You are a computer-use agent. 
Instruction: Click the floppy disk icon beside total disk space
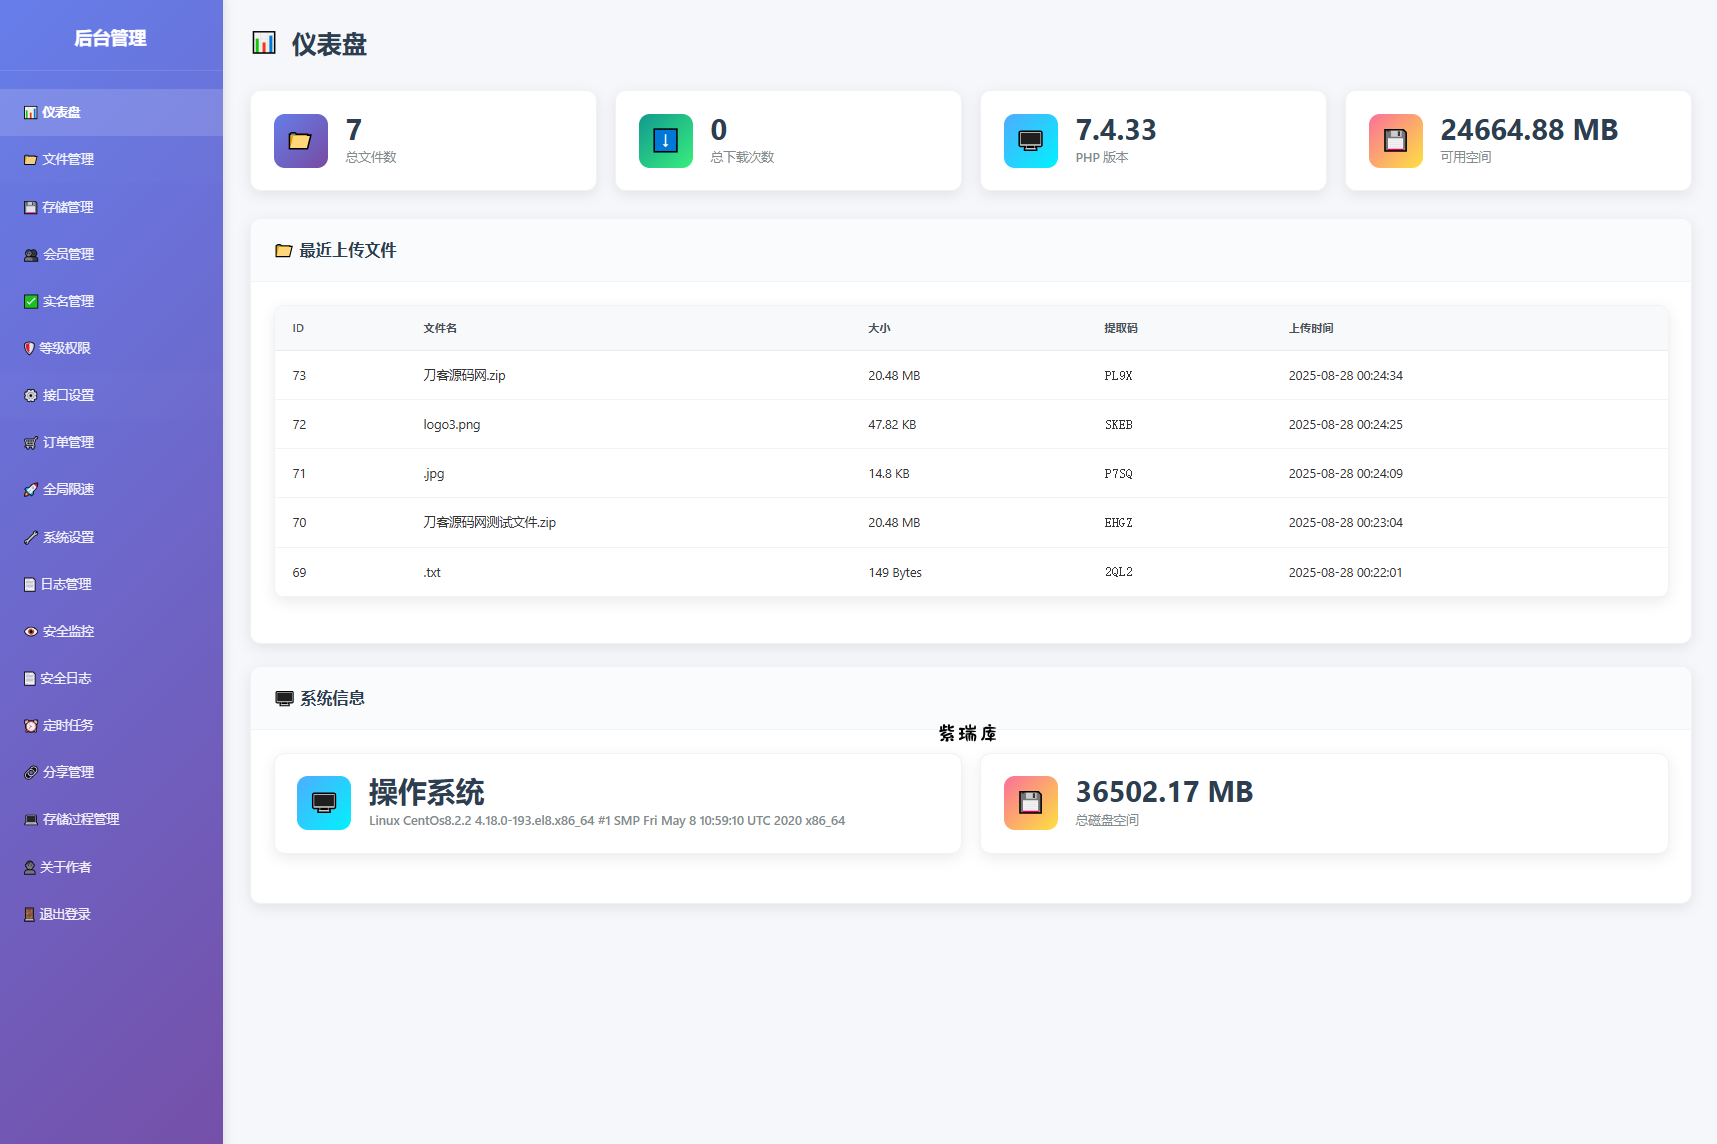(x=1030, y=803)
